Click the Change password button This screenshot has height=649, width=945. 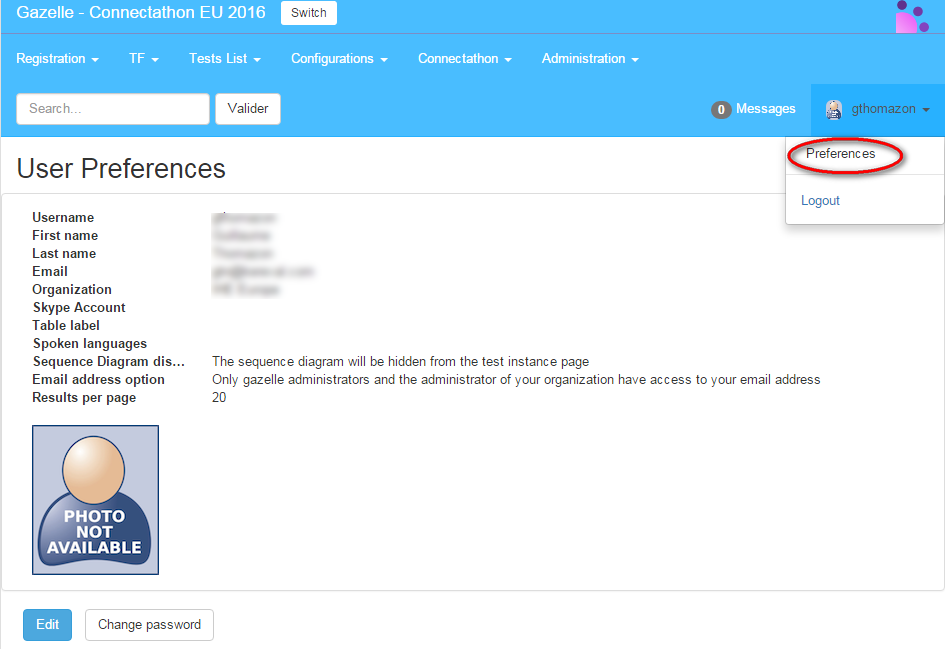click(149, 625)
